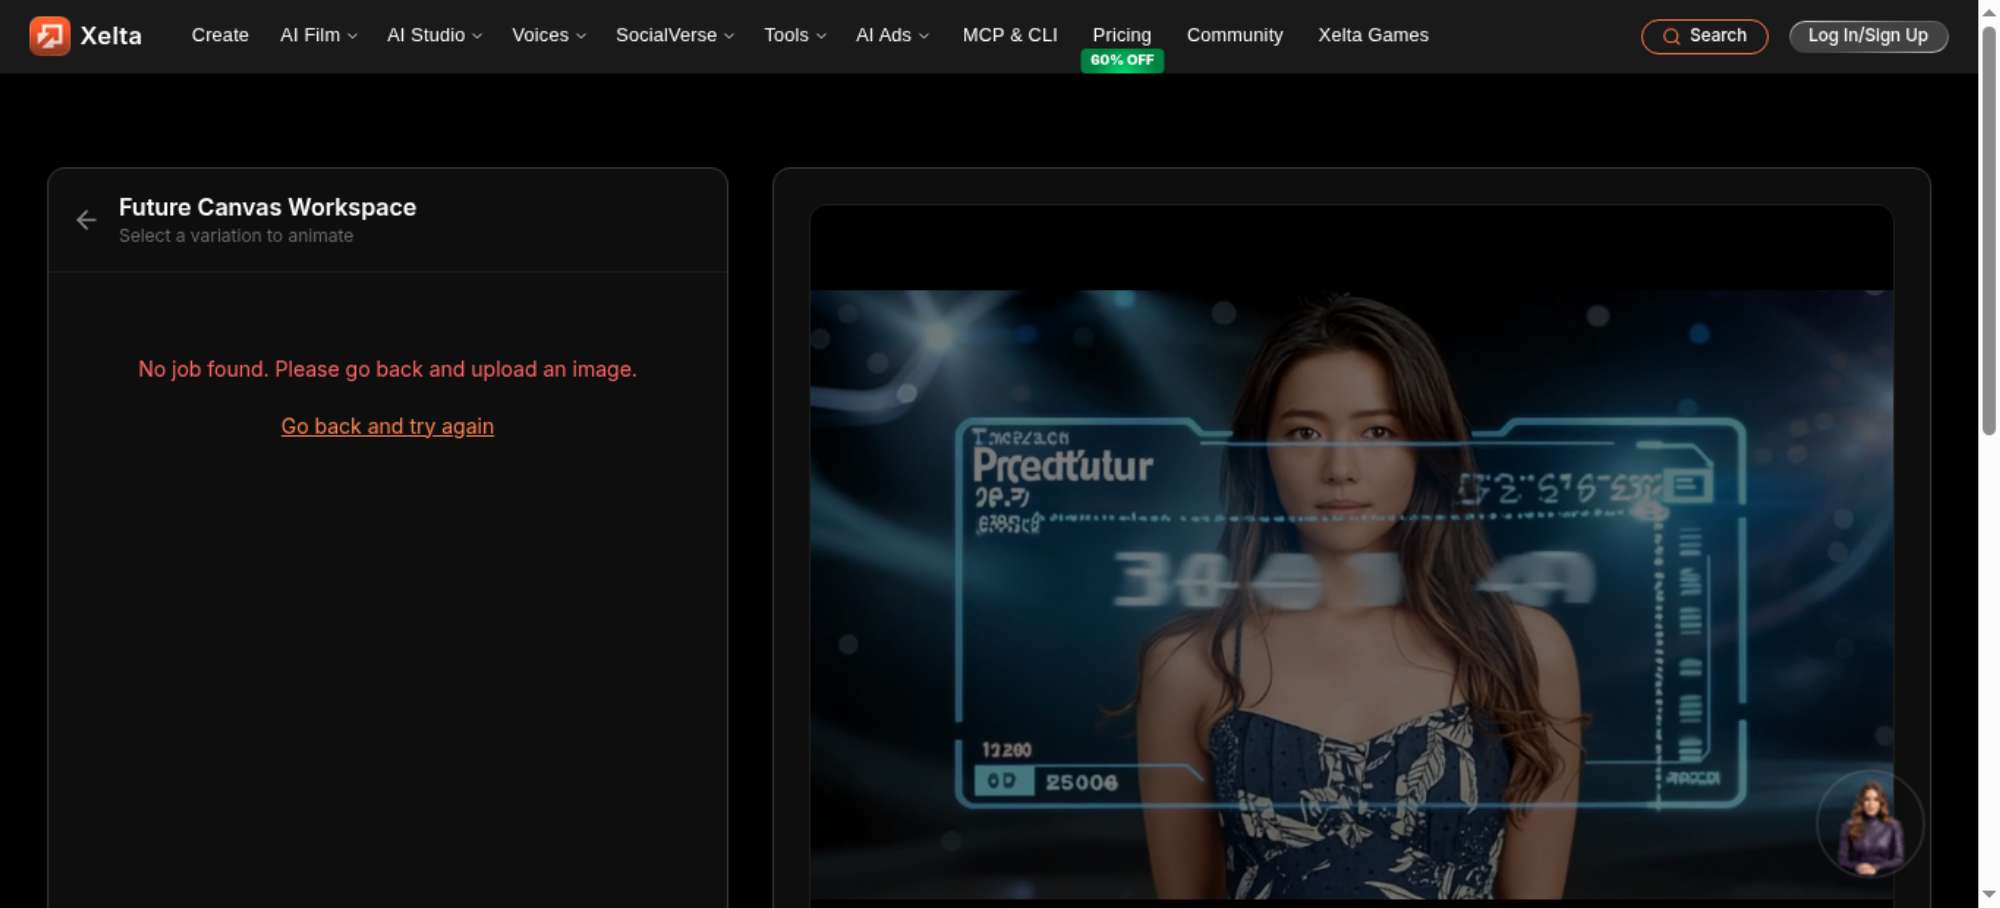Screen dimensions: 2000x908
Task: Open the AI Film menu
Action: click(x=310, y=35)
